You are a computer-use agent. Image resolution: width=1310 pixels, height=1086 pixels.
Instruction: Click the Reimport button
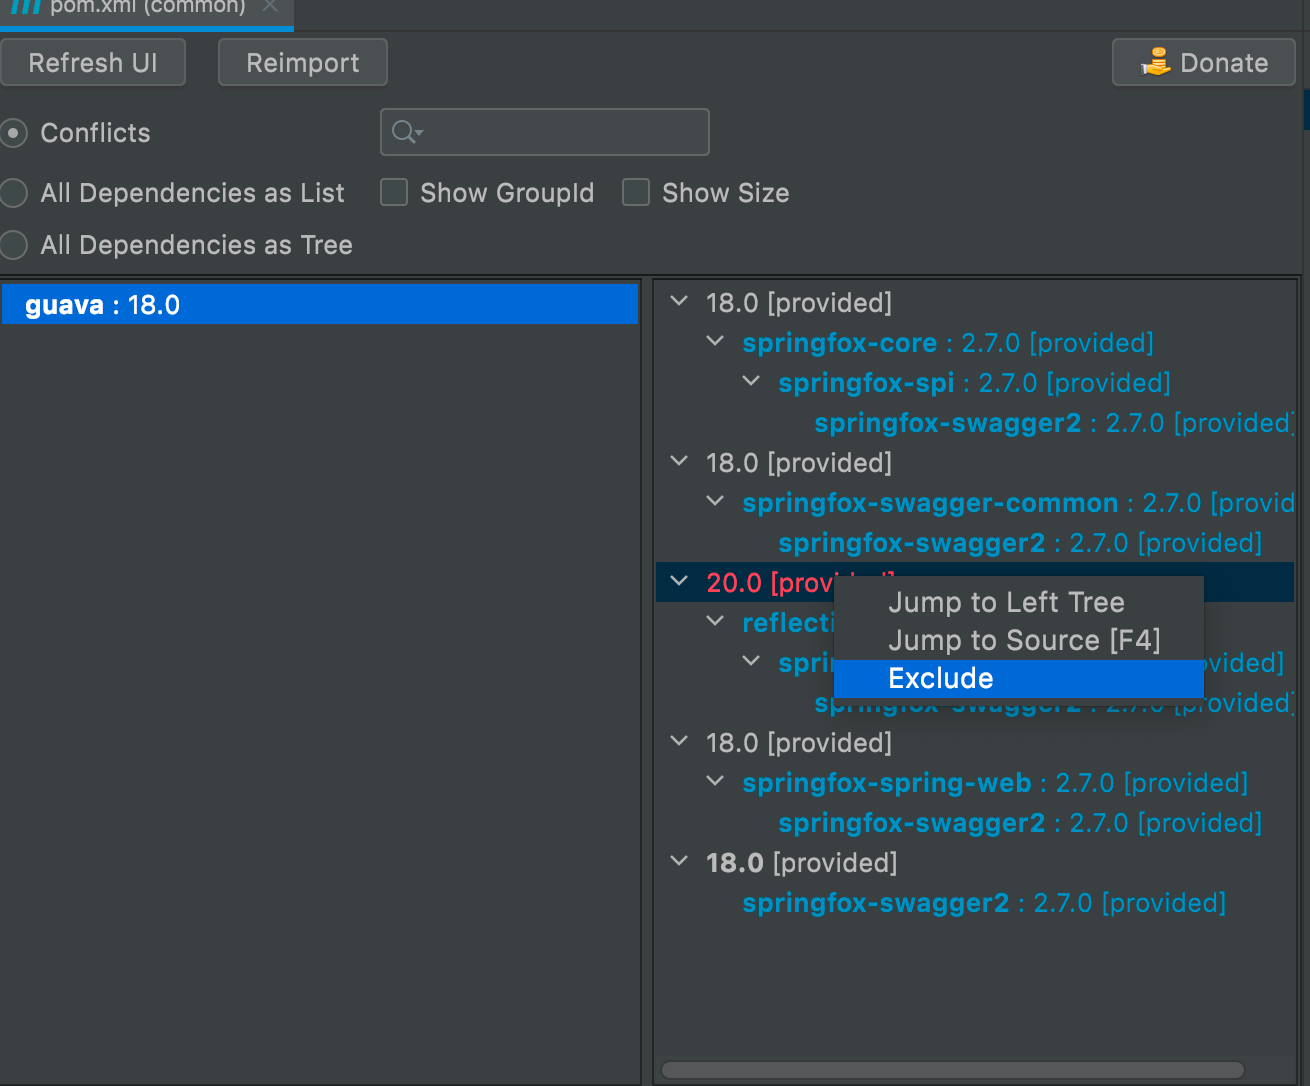(x=302, y=63)
